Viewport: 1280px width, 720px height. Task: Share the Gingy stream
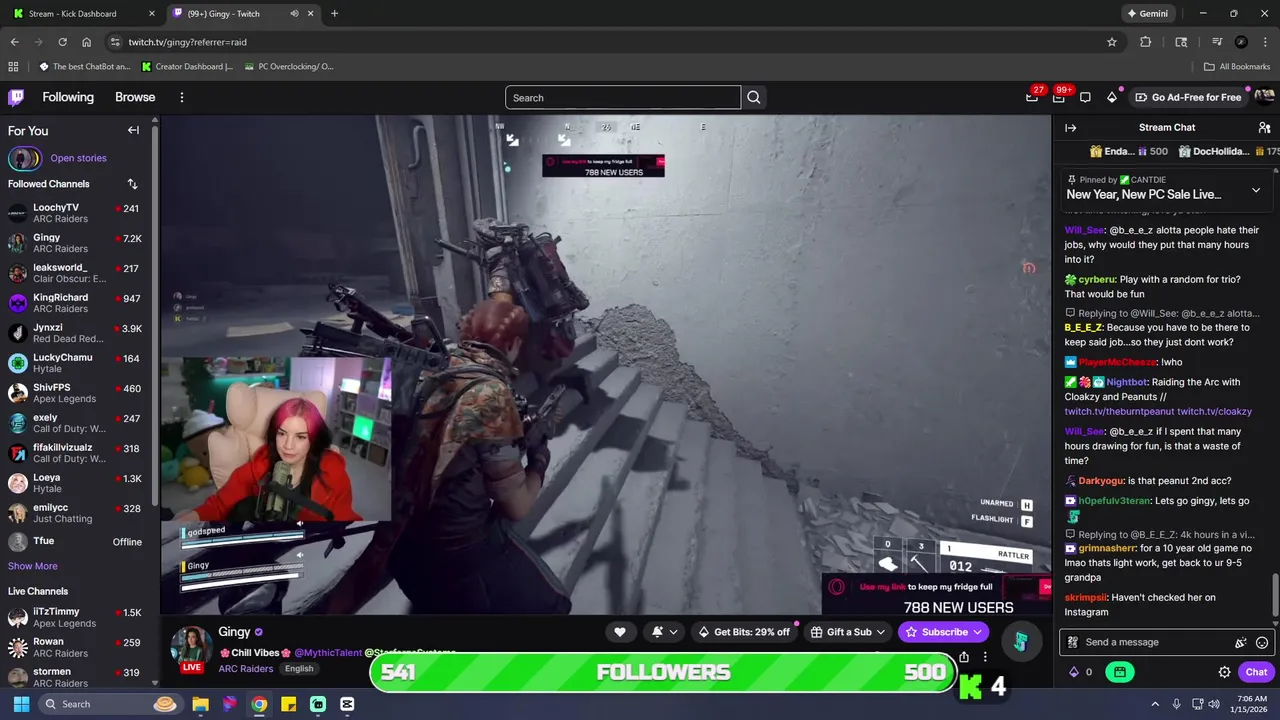(964, 657)
